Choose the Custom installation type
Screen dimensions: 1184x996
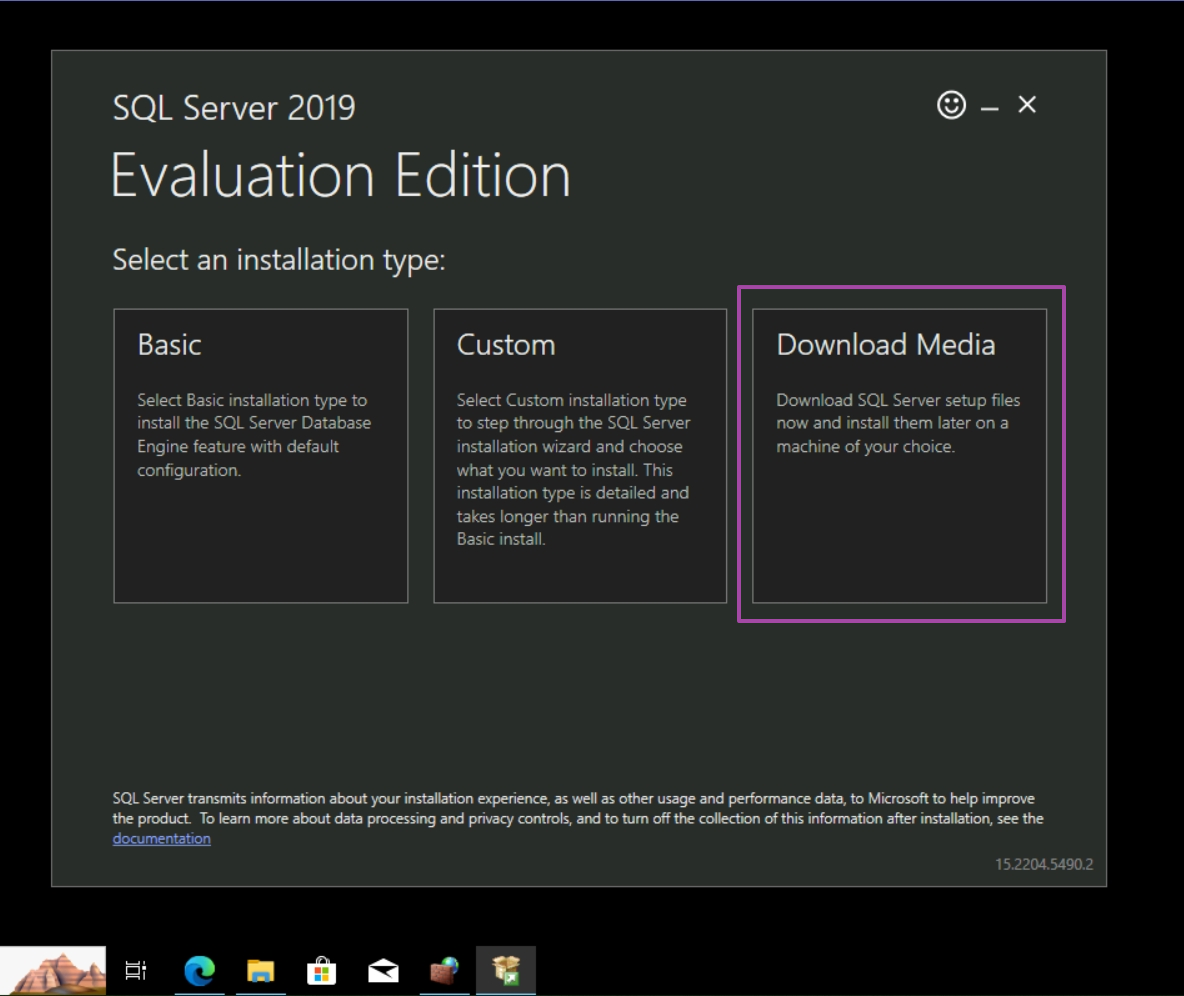coord(580,455)
